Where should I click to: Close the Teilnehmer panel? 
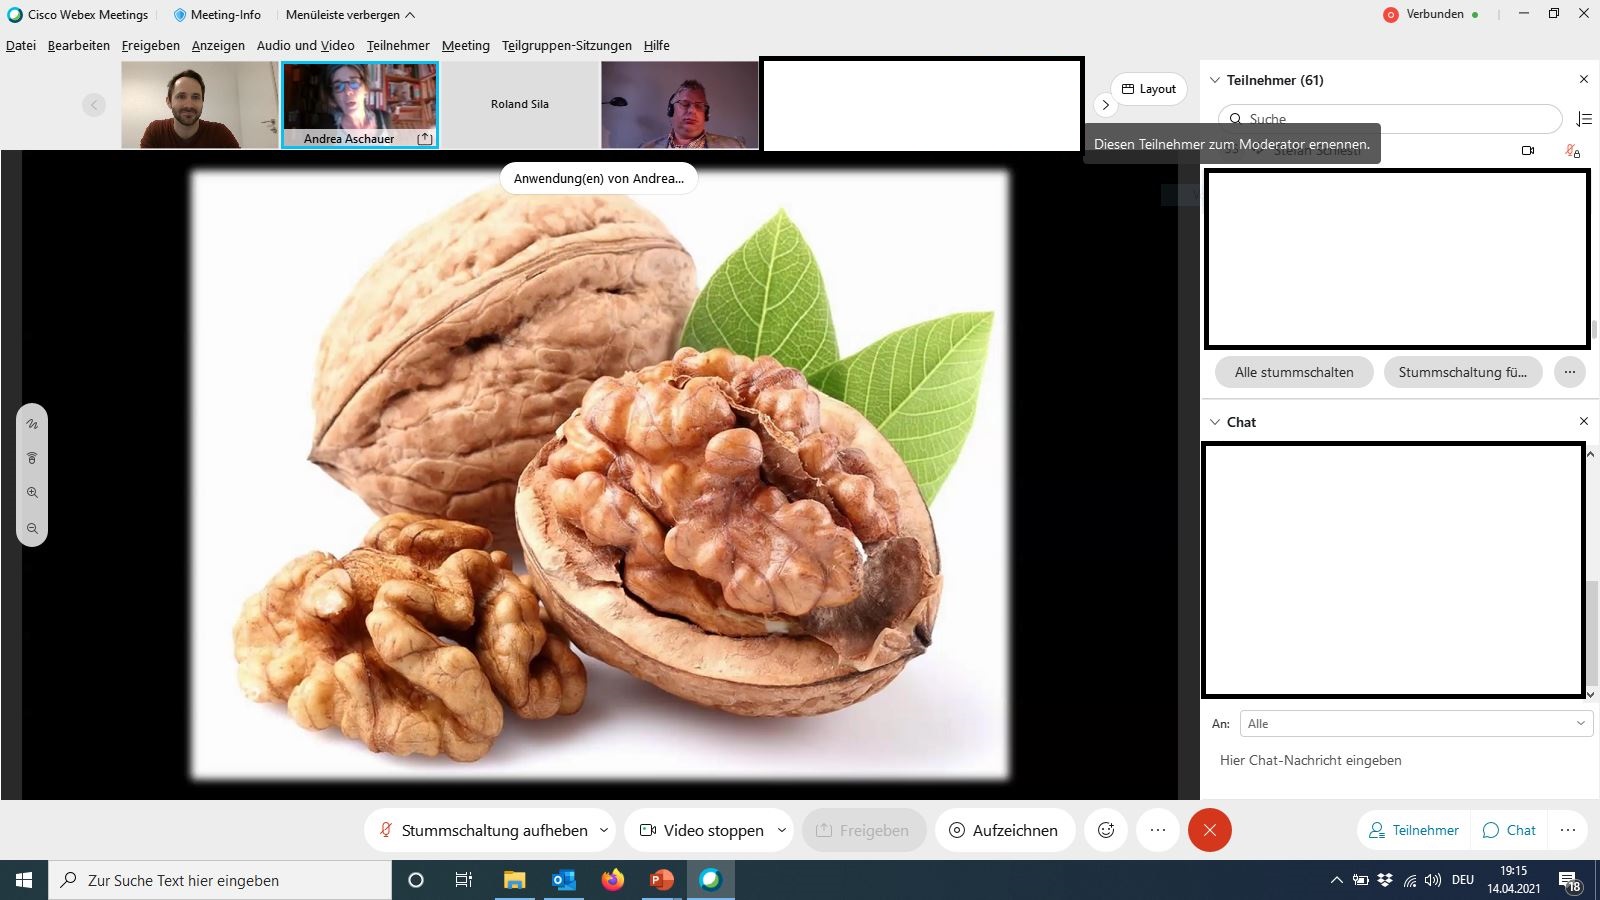(x=1584, y=80)
